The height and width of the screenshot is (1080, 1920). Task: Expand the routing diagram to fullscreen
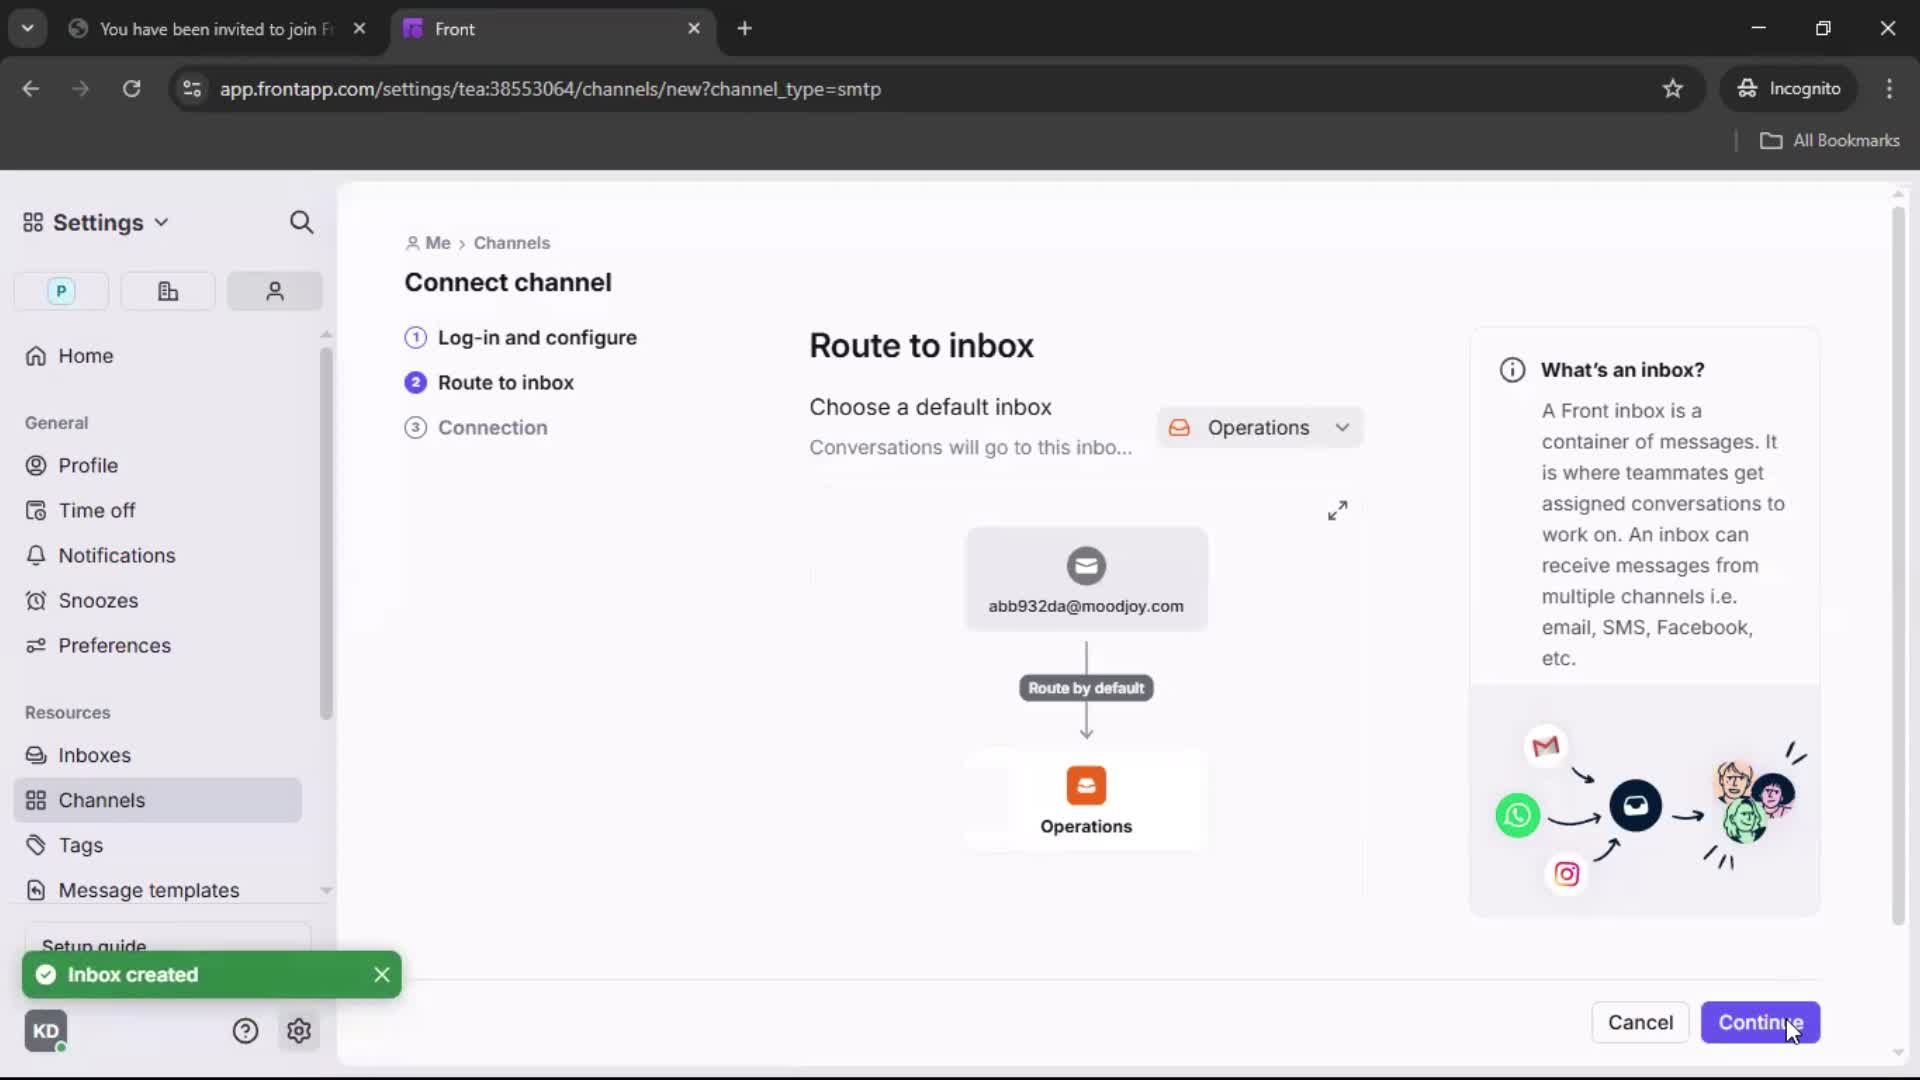(1337, 511)
